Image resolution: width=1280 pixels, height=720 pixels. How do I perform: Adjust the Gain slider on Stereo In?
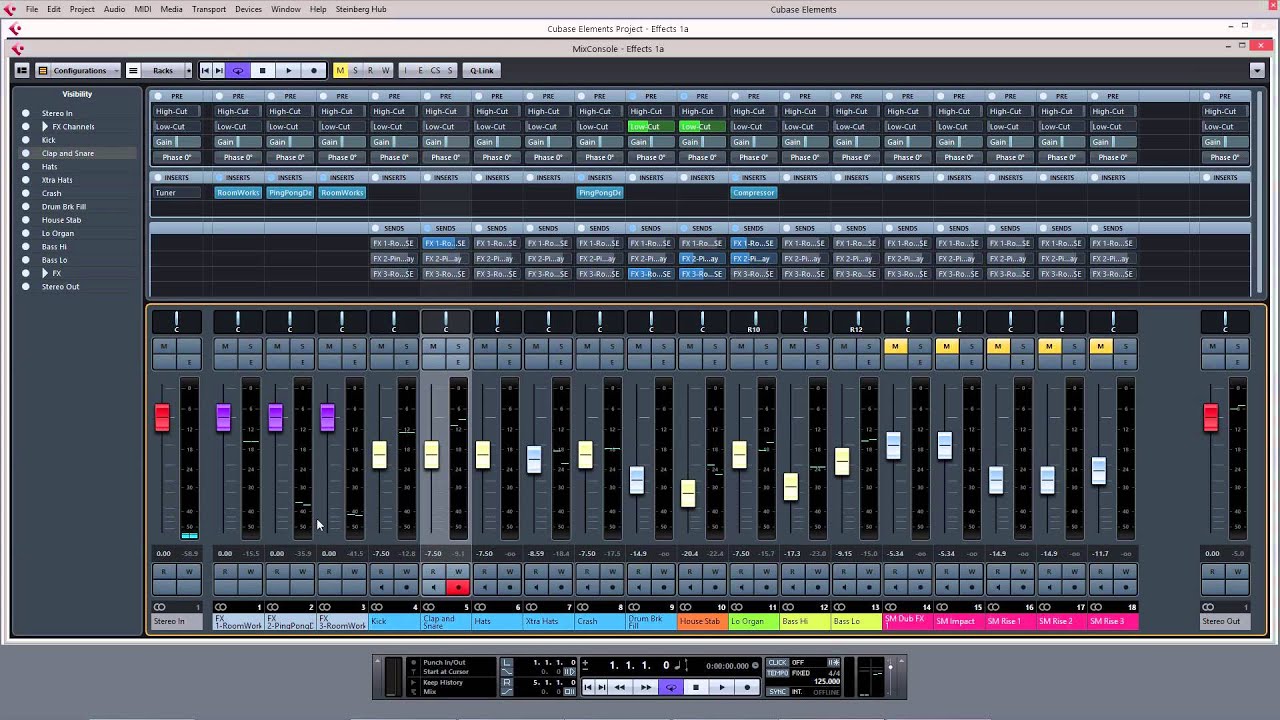[177, 142]
